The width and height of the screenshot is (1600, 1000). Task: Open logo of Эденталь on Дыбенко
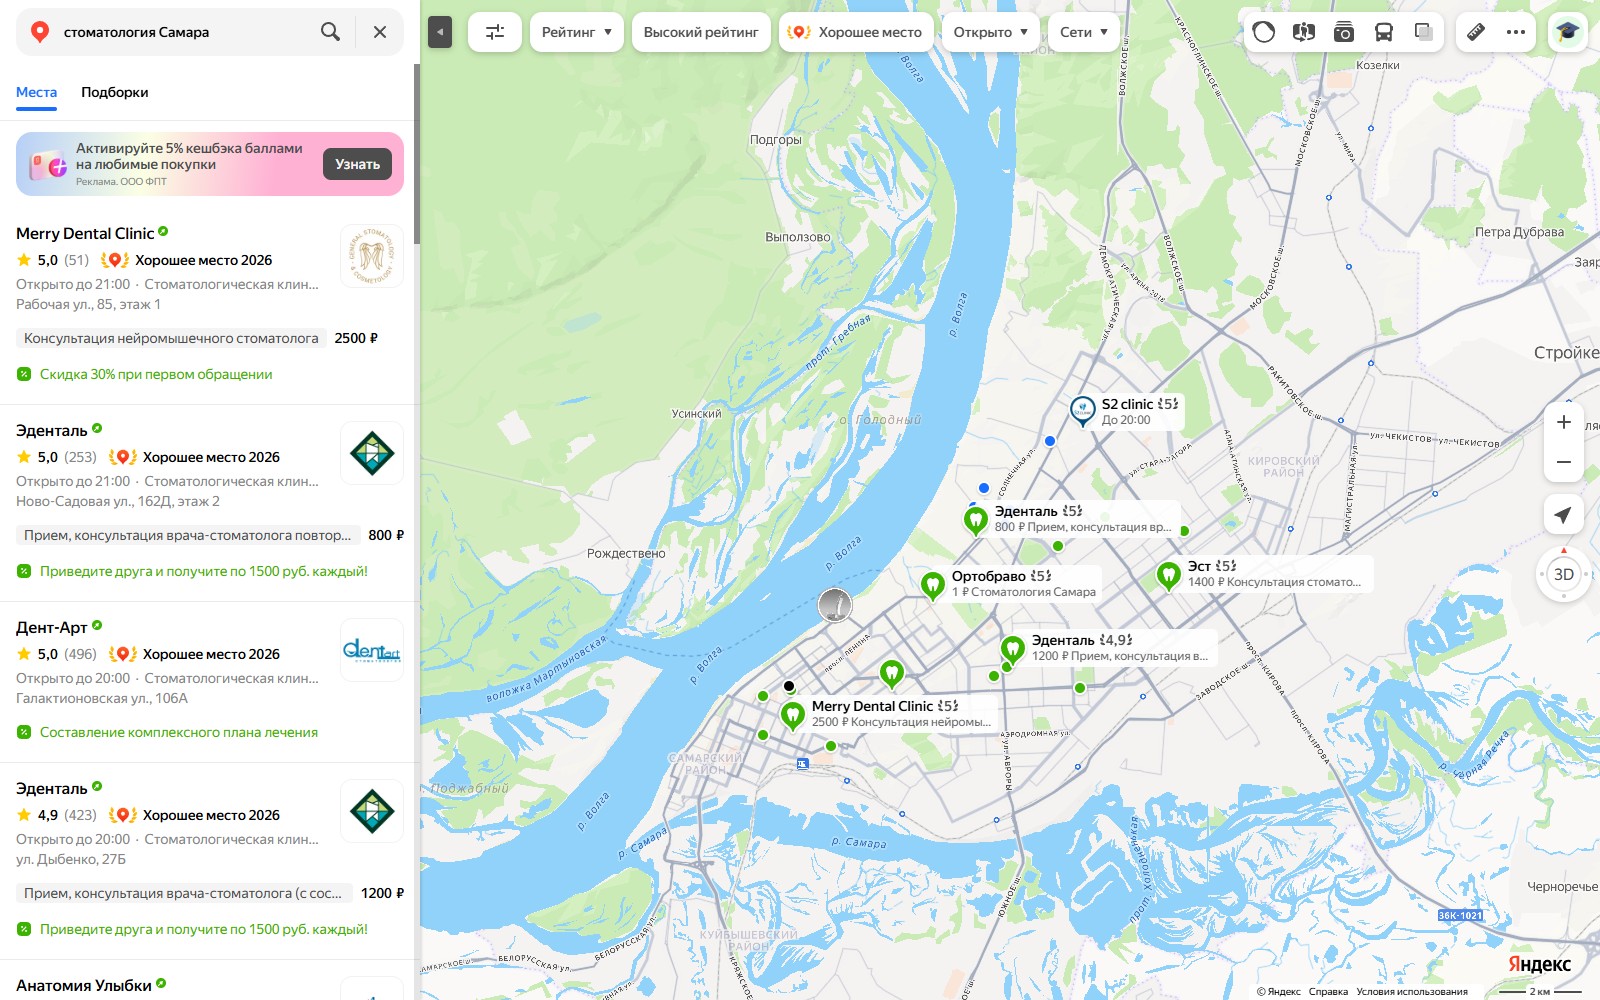pyautogui.click(x=372, y=811)
